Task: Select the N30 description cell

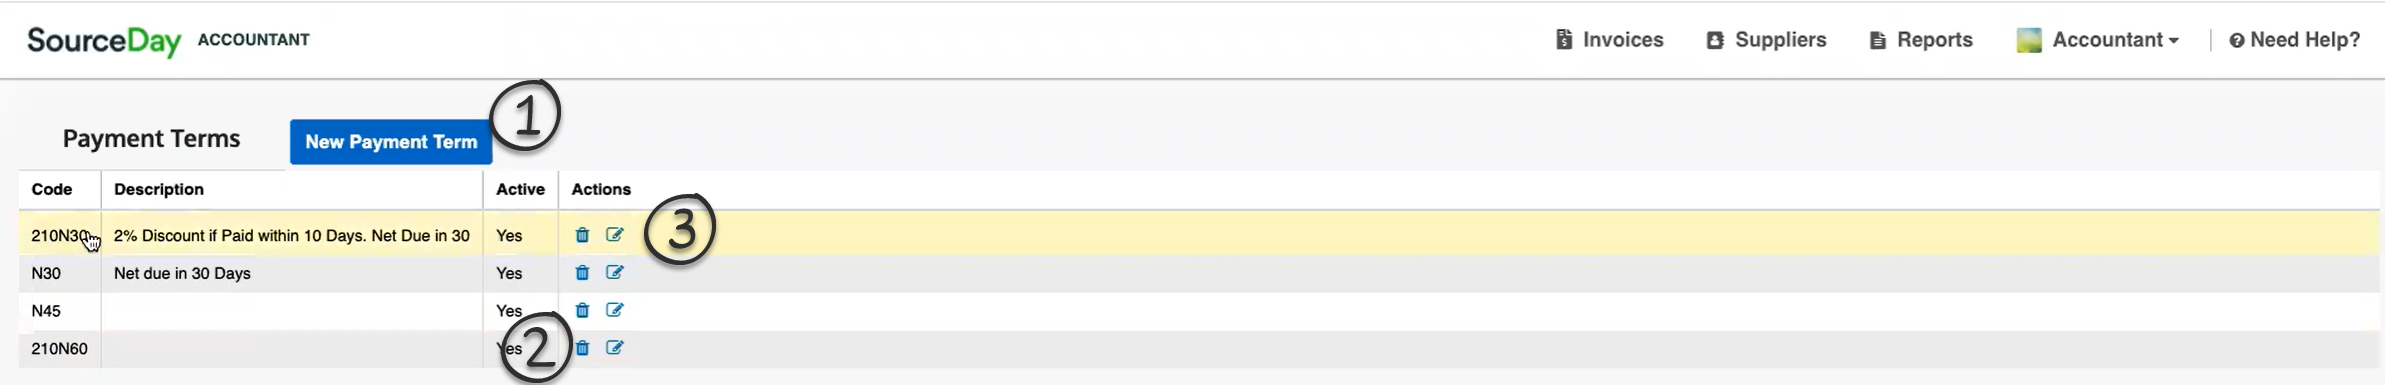Action: [292, 273]
